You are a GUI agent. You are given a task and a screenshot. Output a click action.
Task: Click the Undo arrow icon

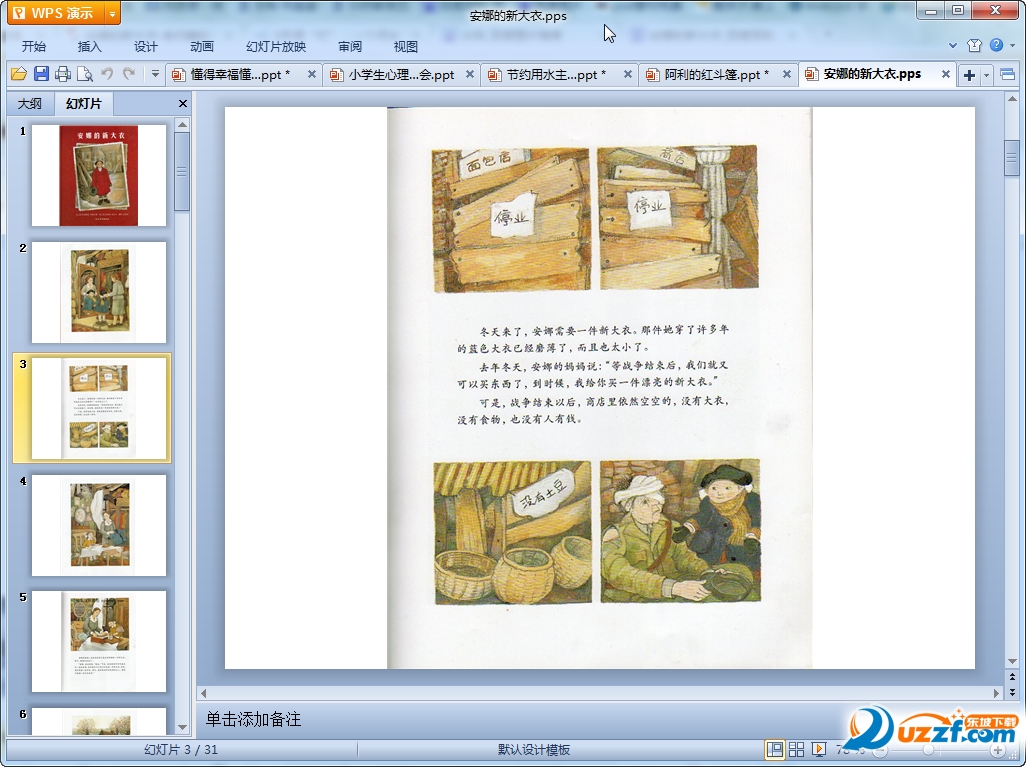coord(107,74)
